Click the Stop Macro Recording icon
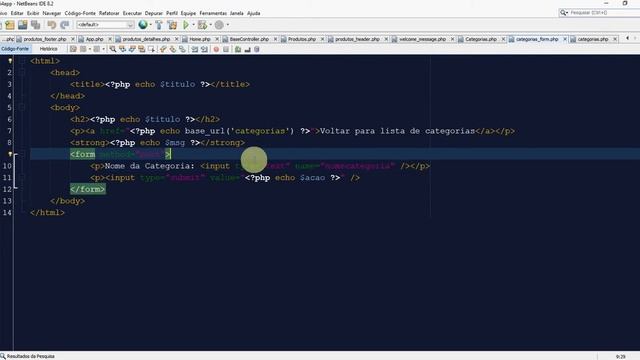Screen dimensions: 640x360 [x=226, y=49]
